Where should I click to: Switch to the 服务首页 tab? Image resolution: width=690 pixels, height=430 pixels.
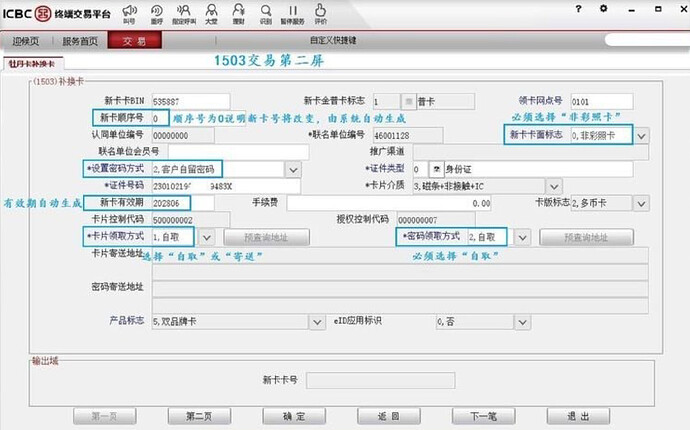(80, 41)
